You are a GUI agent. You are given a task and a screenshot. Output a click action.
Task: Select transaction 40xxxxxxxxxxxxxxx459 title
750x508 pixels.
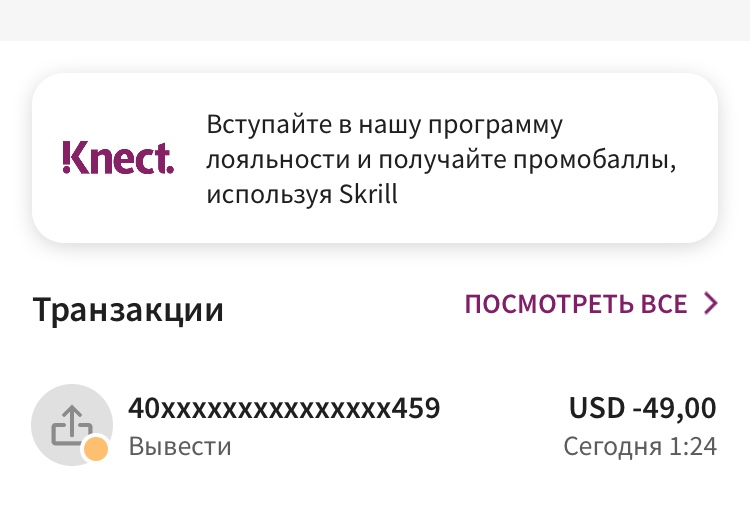point(284,408)
